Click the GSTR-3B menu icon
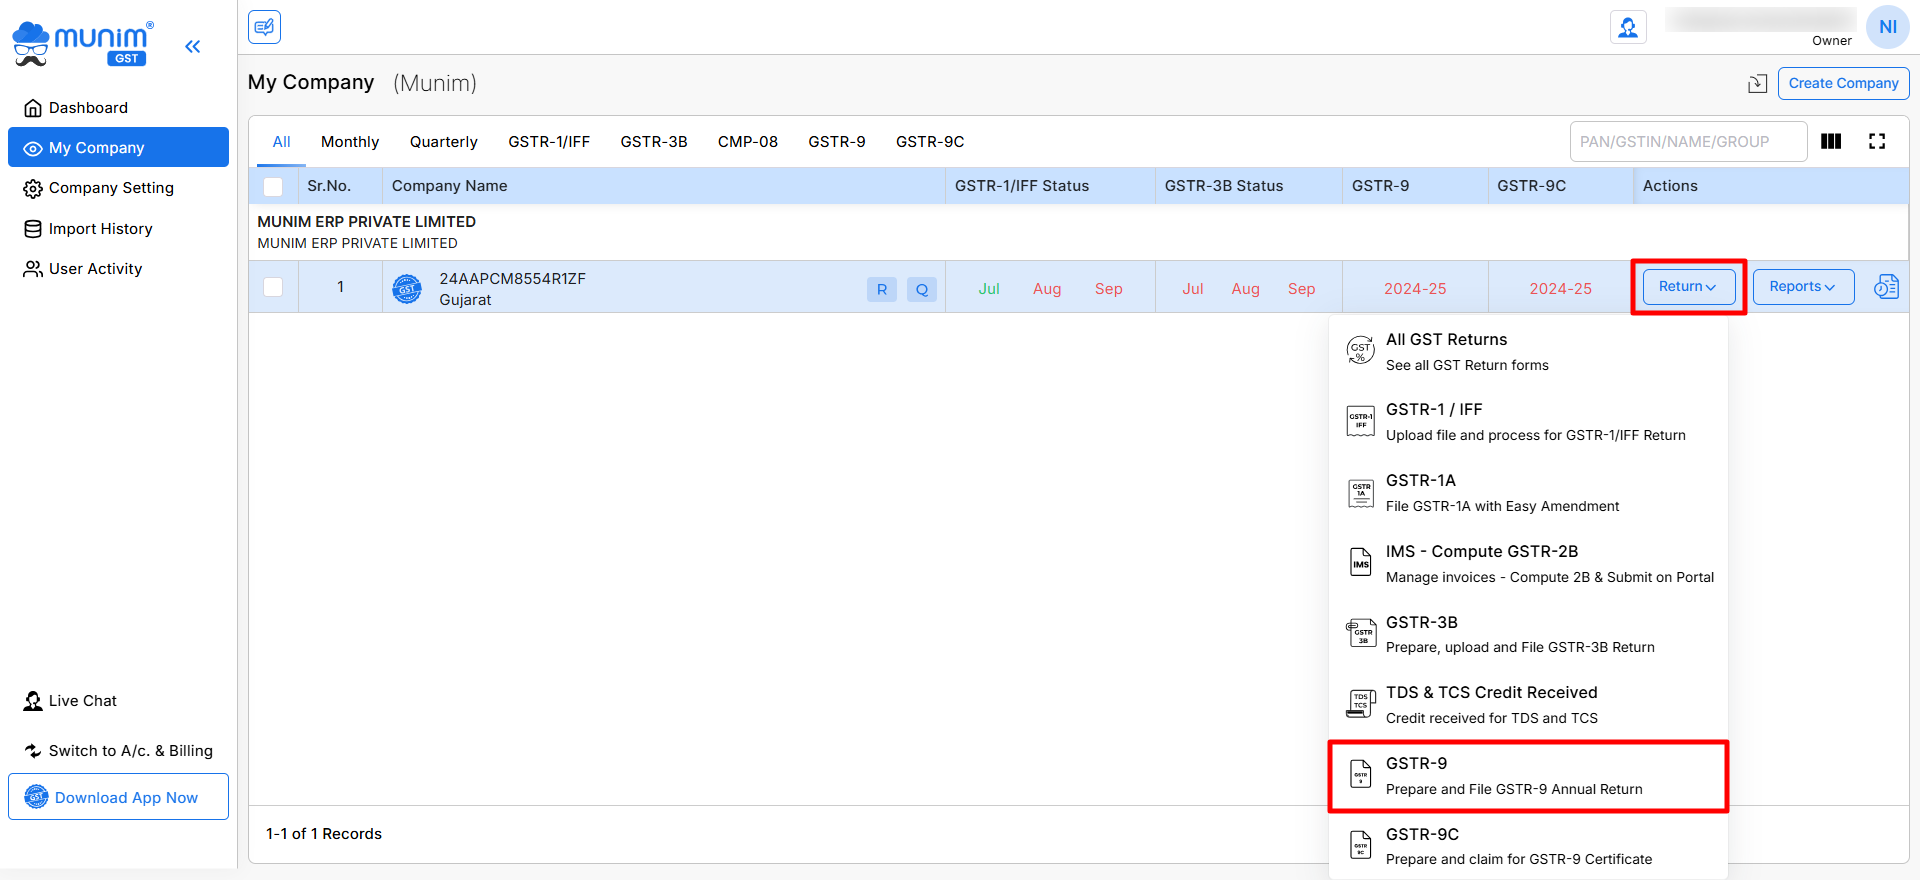 coord(1361,633)
